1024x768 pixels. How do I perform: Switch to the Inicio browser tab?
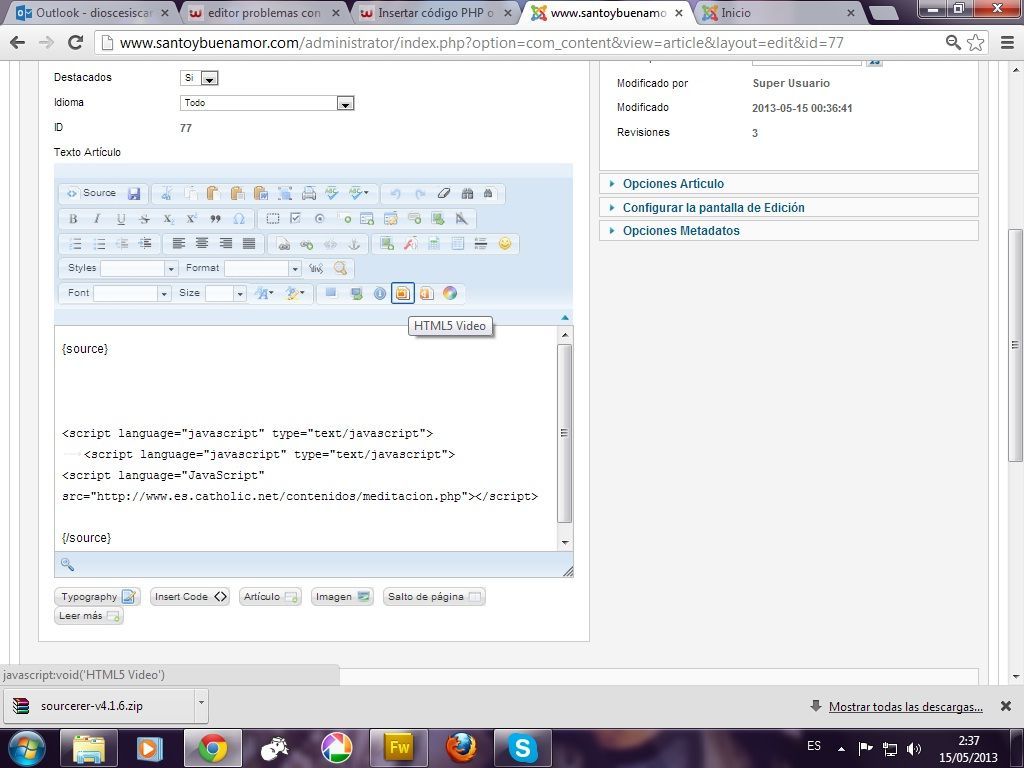pos(778,12)
